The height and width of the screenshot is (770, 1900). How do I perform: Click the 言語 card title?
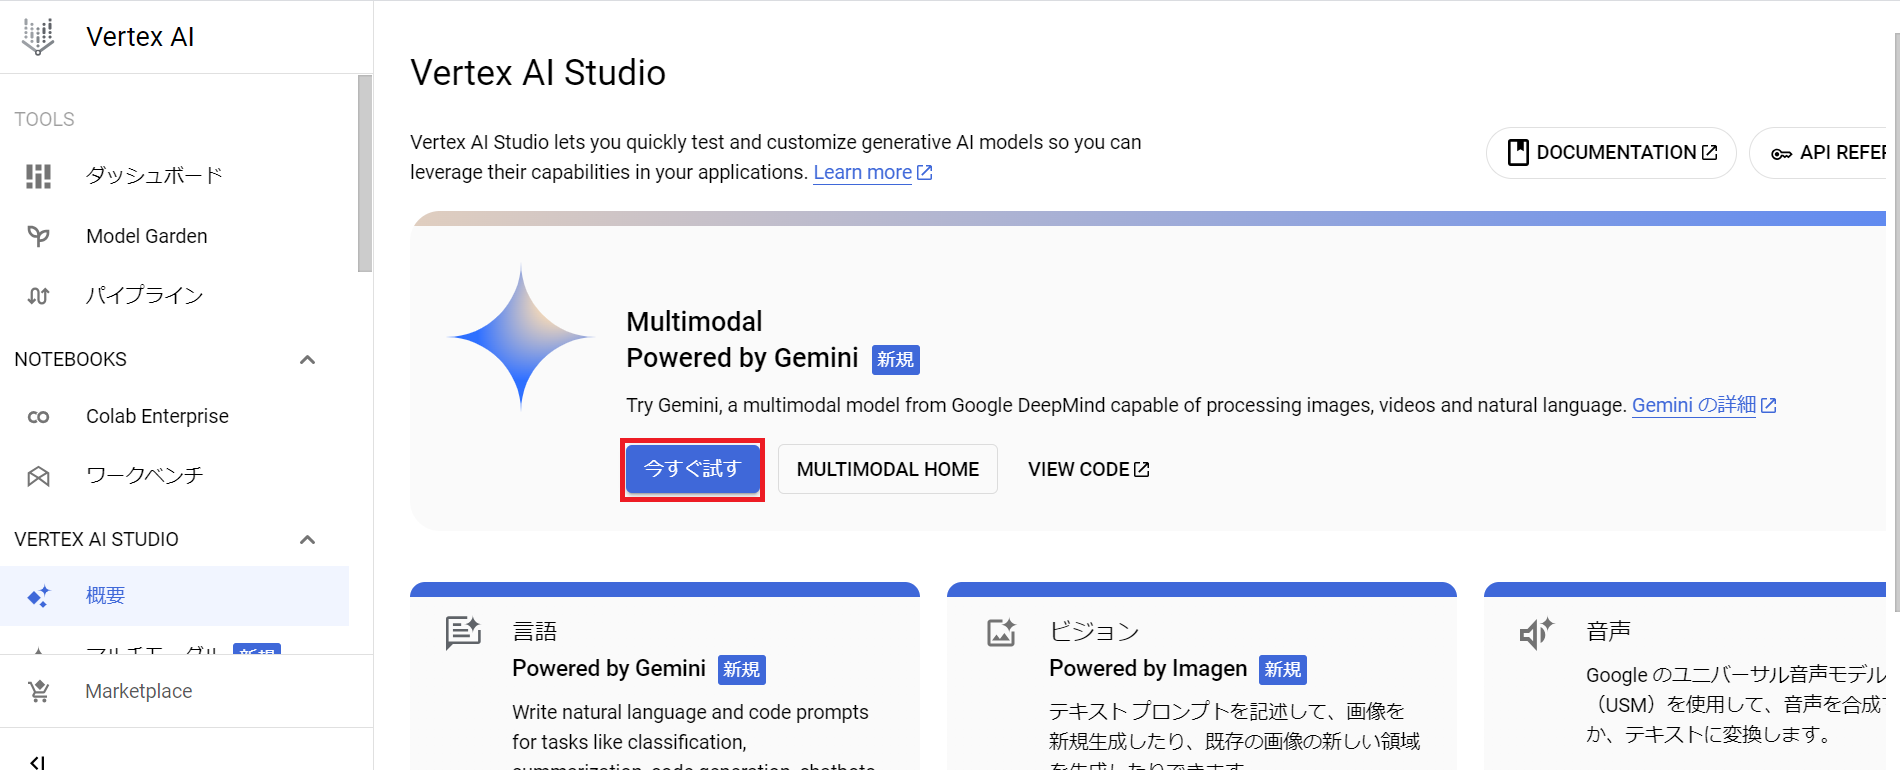pos(535,631)
